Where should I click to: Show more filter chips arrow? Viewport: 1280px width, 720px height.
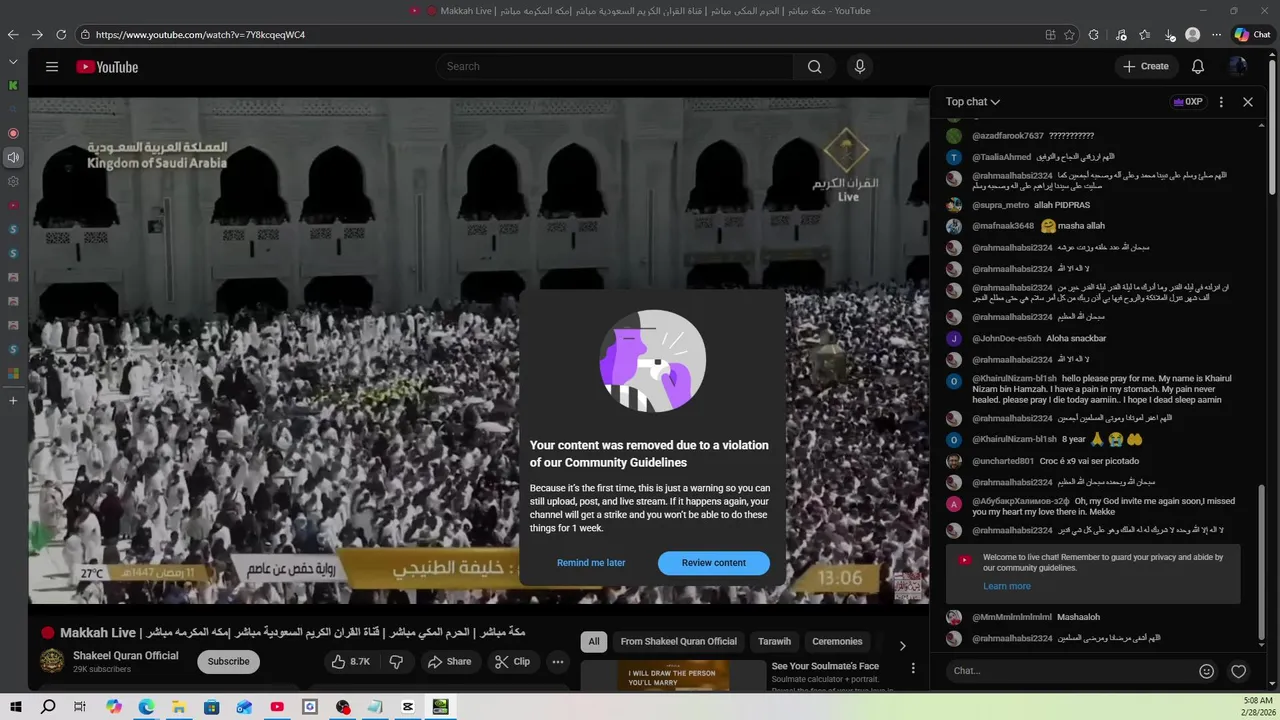(x=902, y=645)
